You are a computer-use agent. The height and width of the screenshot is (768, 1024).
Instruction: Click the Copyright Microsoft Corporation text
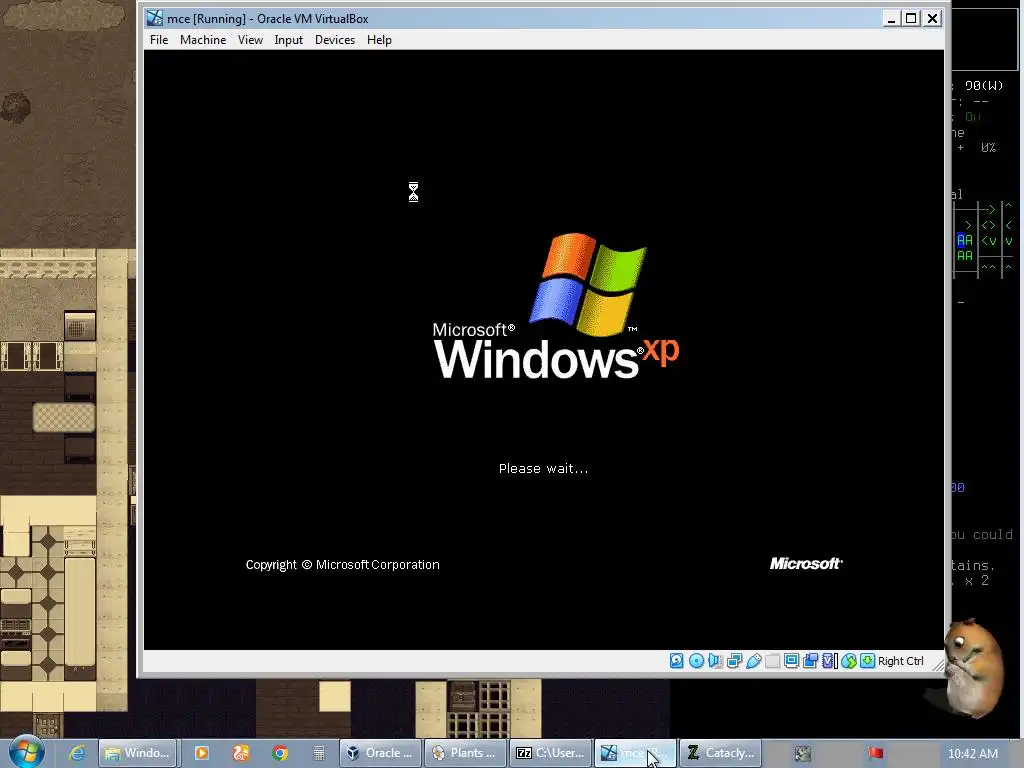coord(342,565)
